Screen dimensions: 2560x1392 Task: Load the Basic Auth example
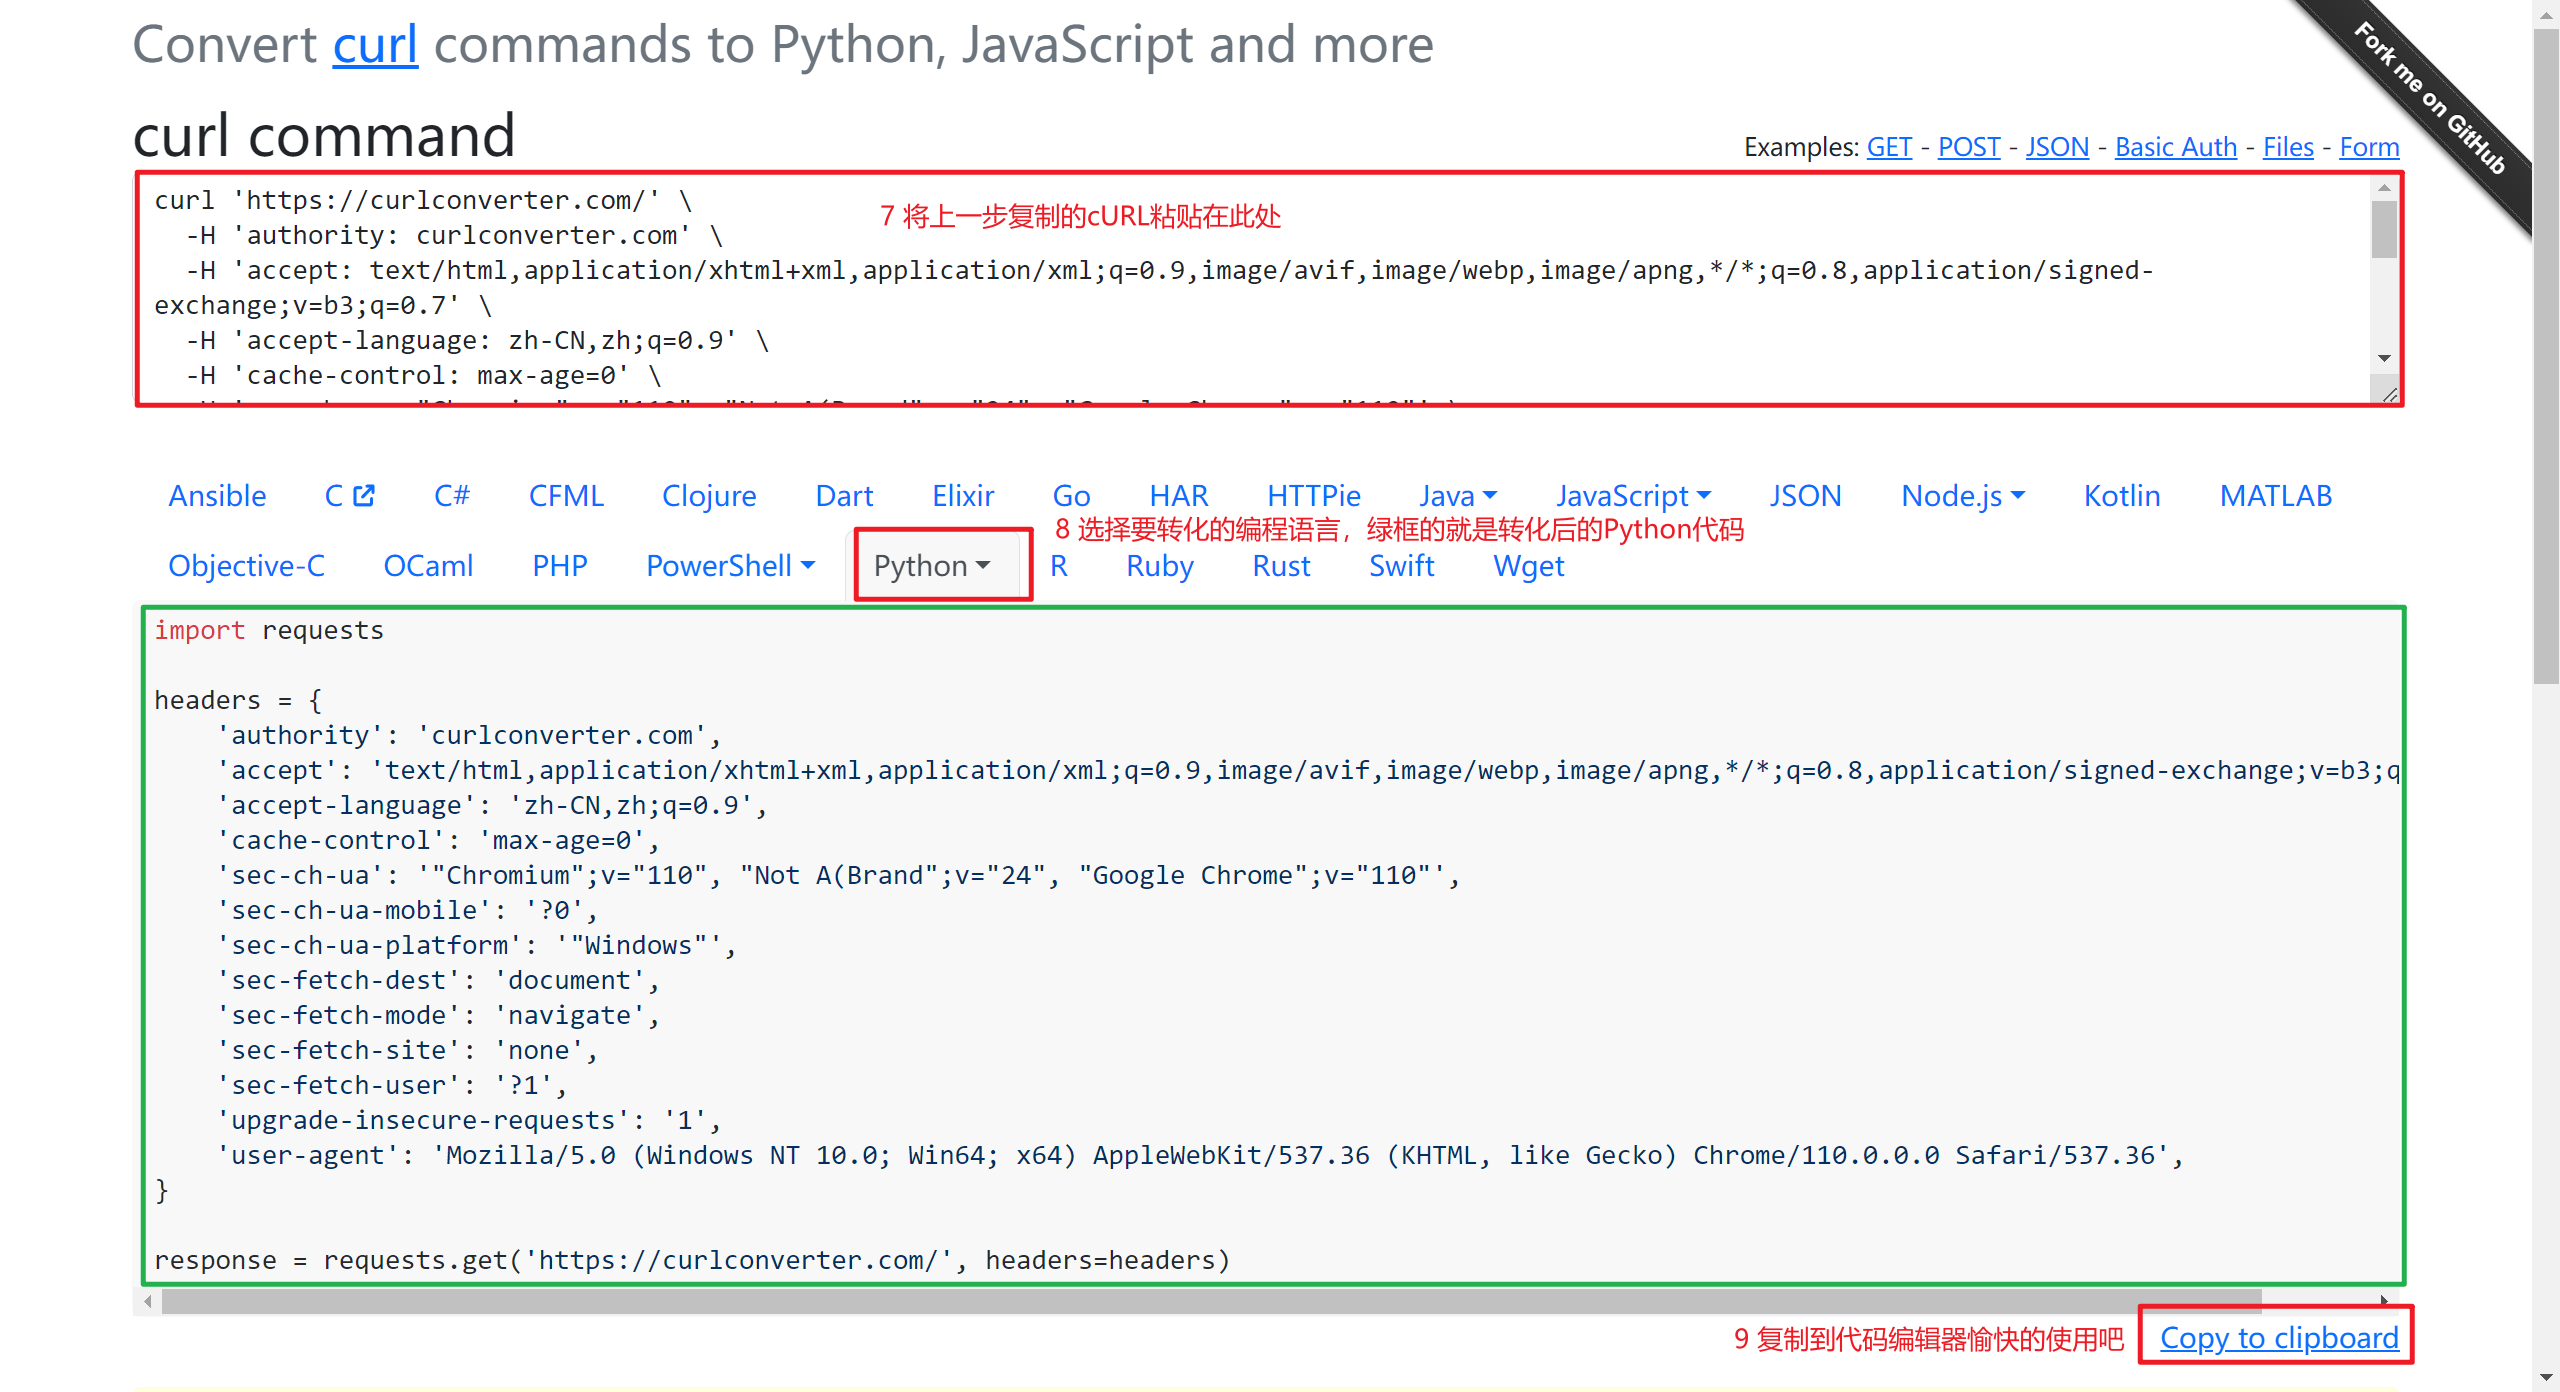(x=2176, y=147)
